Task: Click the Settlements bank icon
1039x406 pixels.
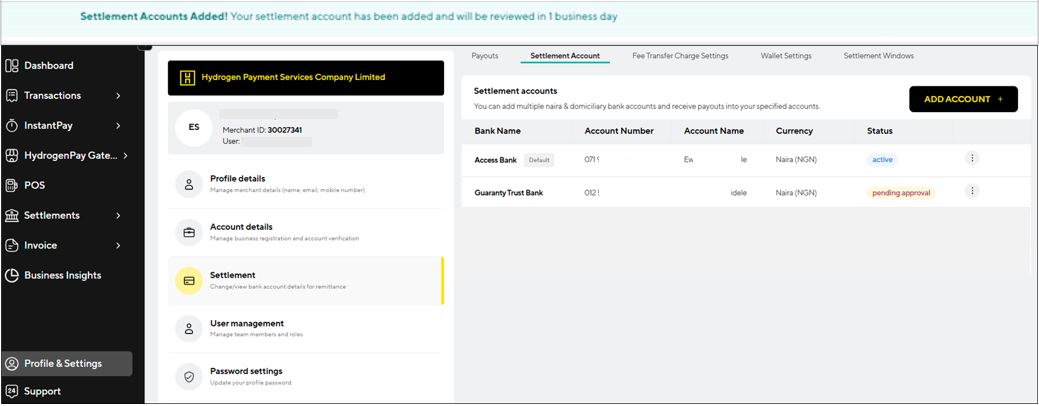Action: [11, 215]
